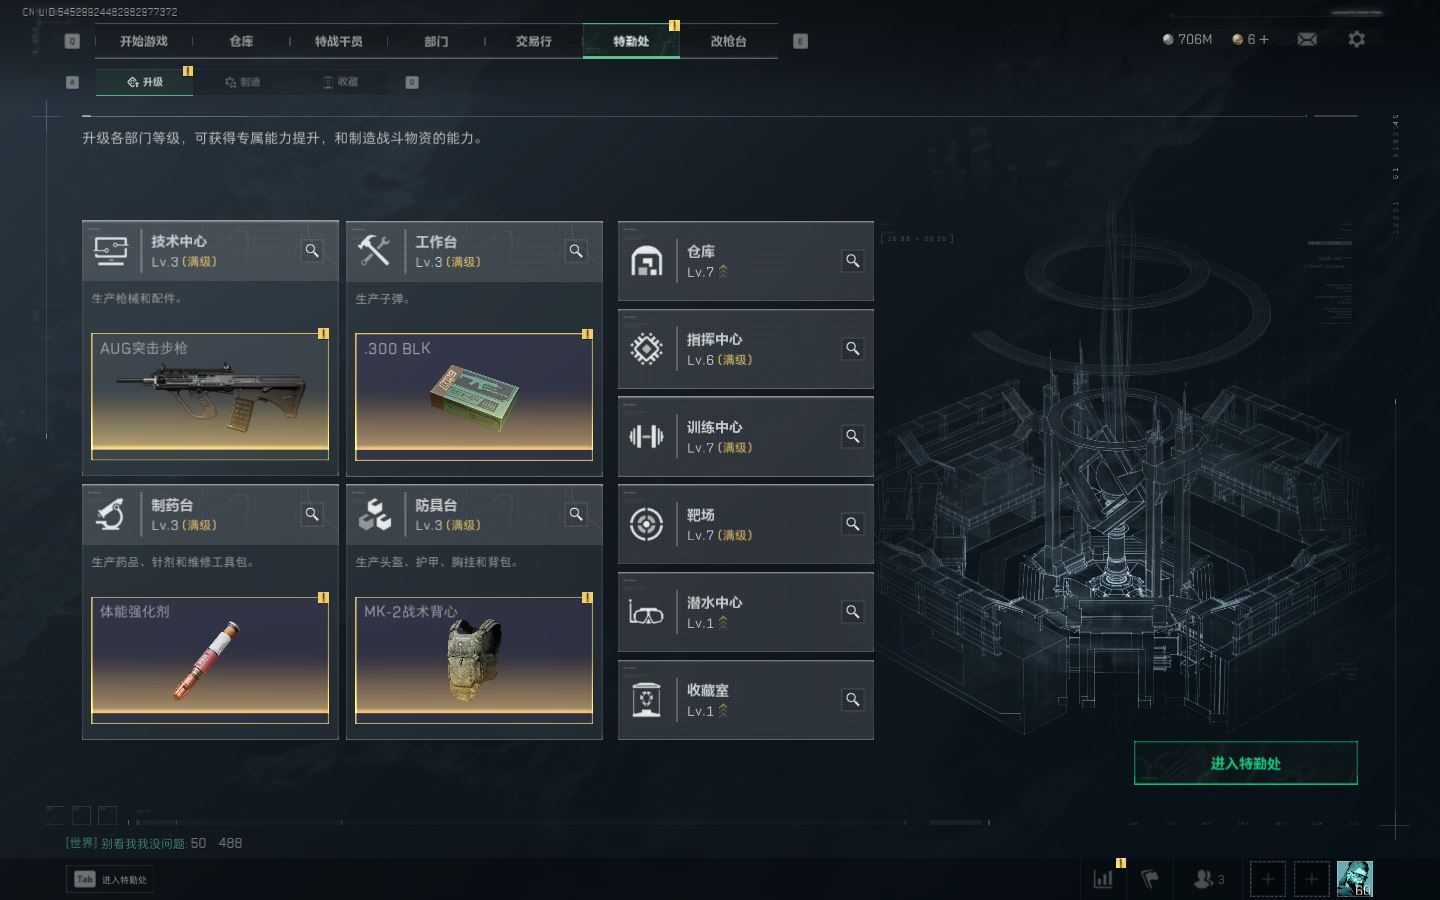Click magnifier icon for 指挥中心
Image resolution: width=1440 pixels, height=900 pixels.
(x=853, y=349)
